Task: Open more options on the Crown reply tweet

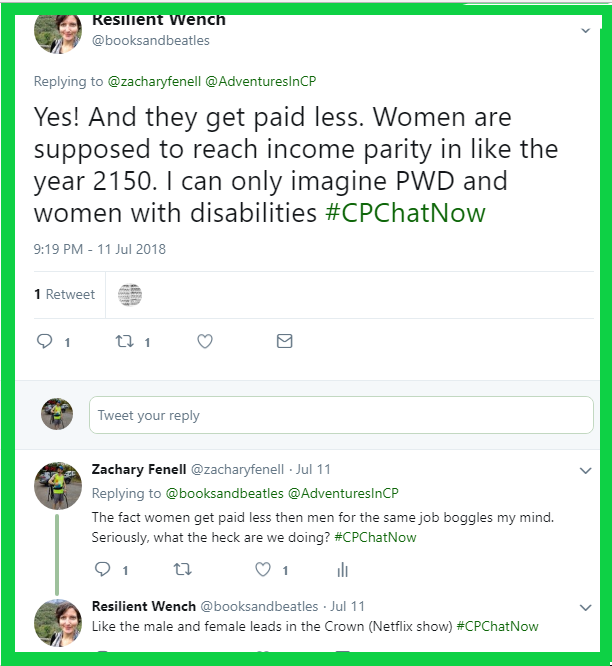Action: (586, 607)
